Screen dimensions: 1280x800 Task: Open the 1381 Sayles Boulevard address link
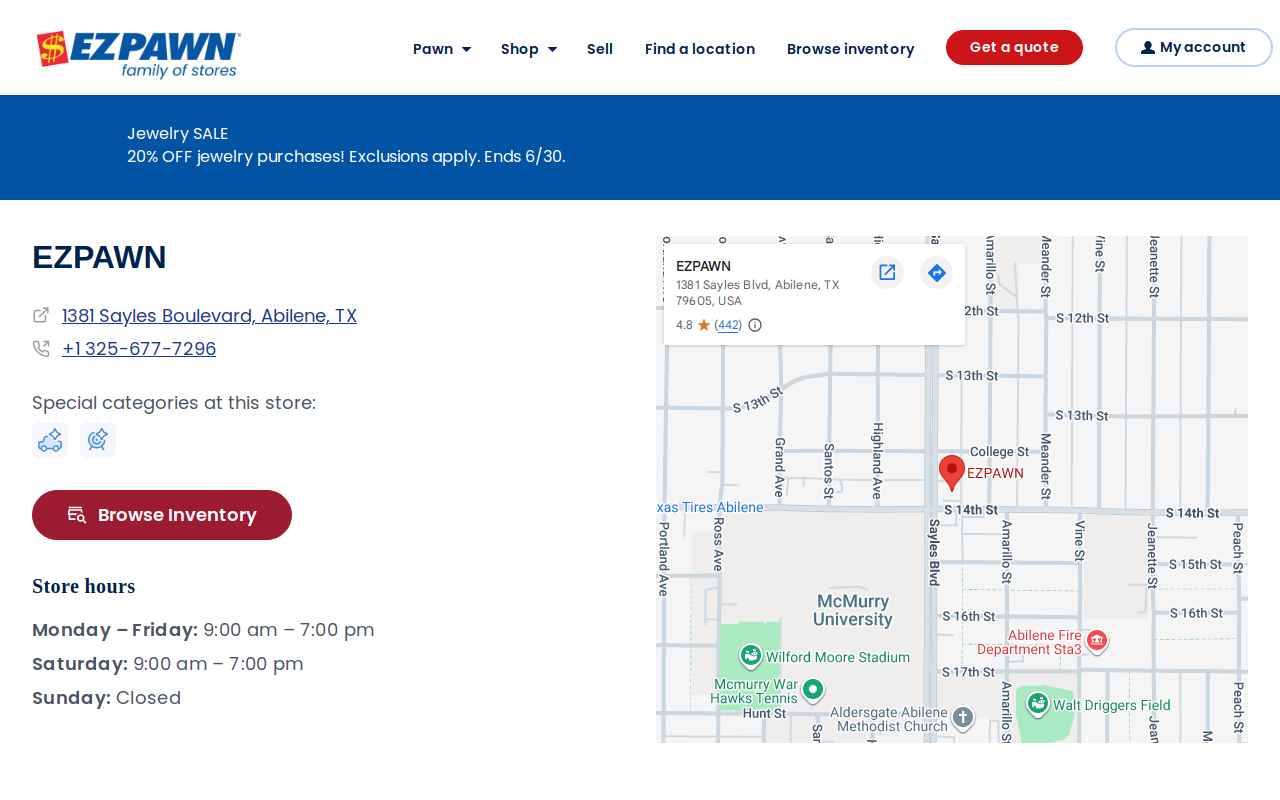209,316
